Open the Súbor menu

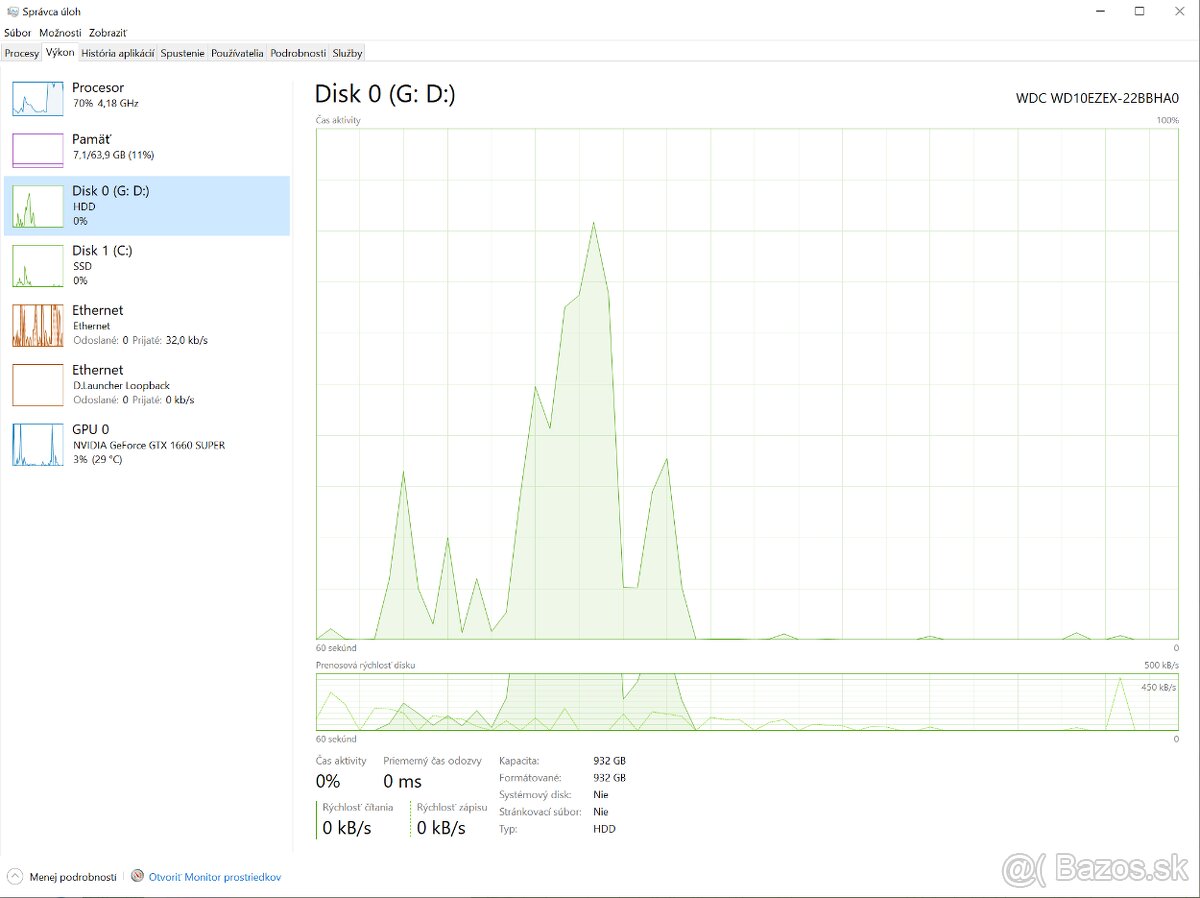(x=17, y=33)
